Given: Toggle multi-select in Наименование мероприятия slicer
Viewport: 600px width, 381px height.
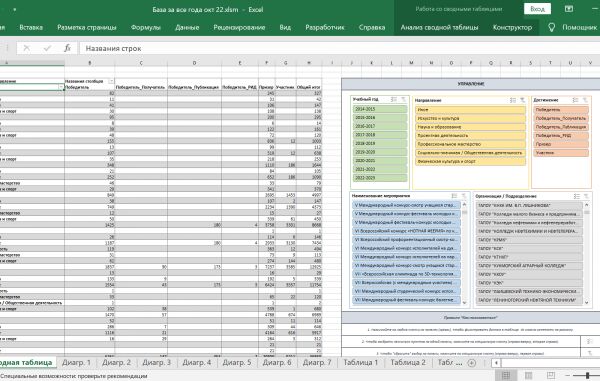Looking at the screenshot, I should [454, 196].
